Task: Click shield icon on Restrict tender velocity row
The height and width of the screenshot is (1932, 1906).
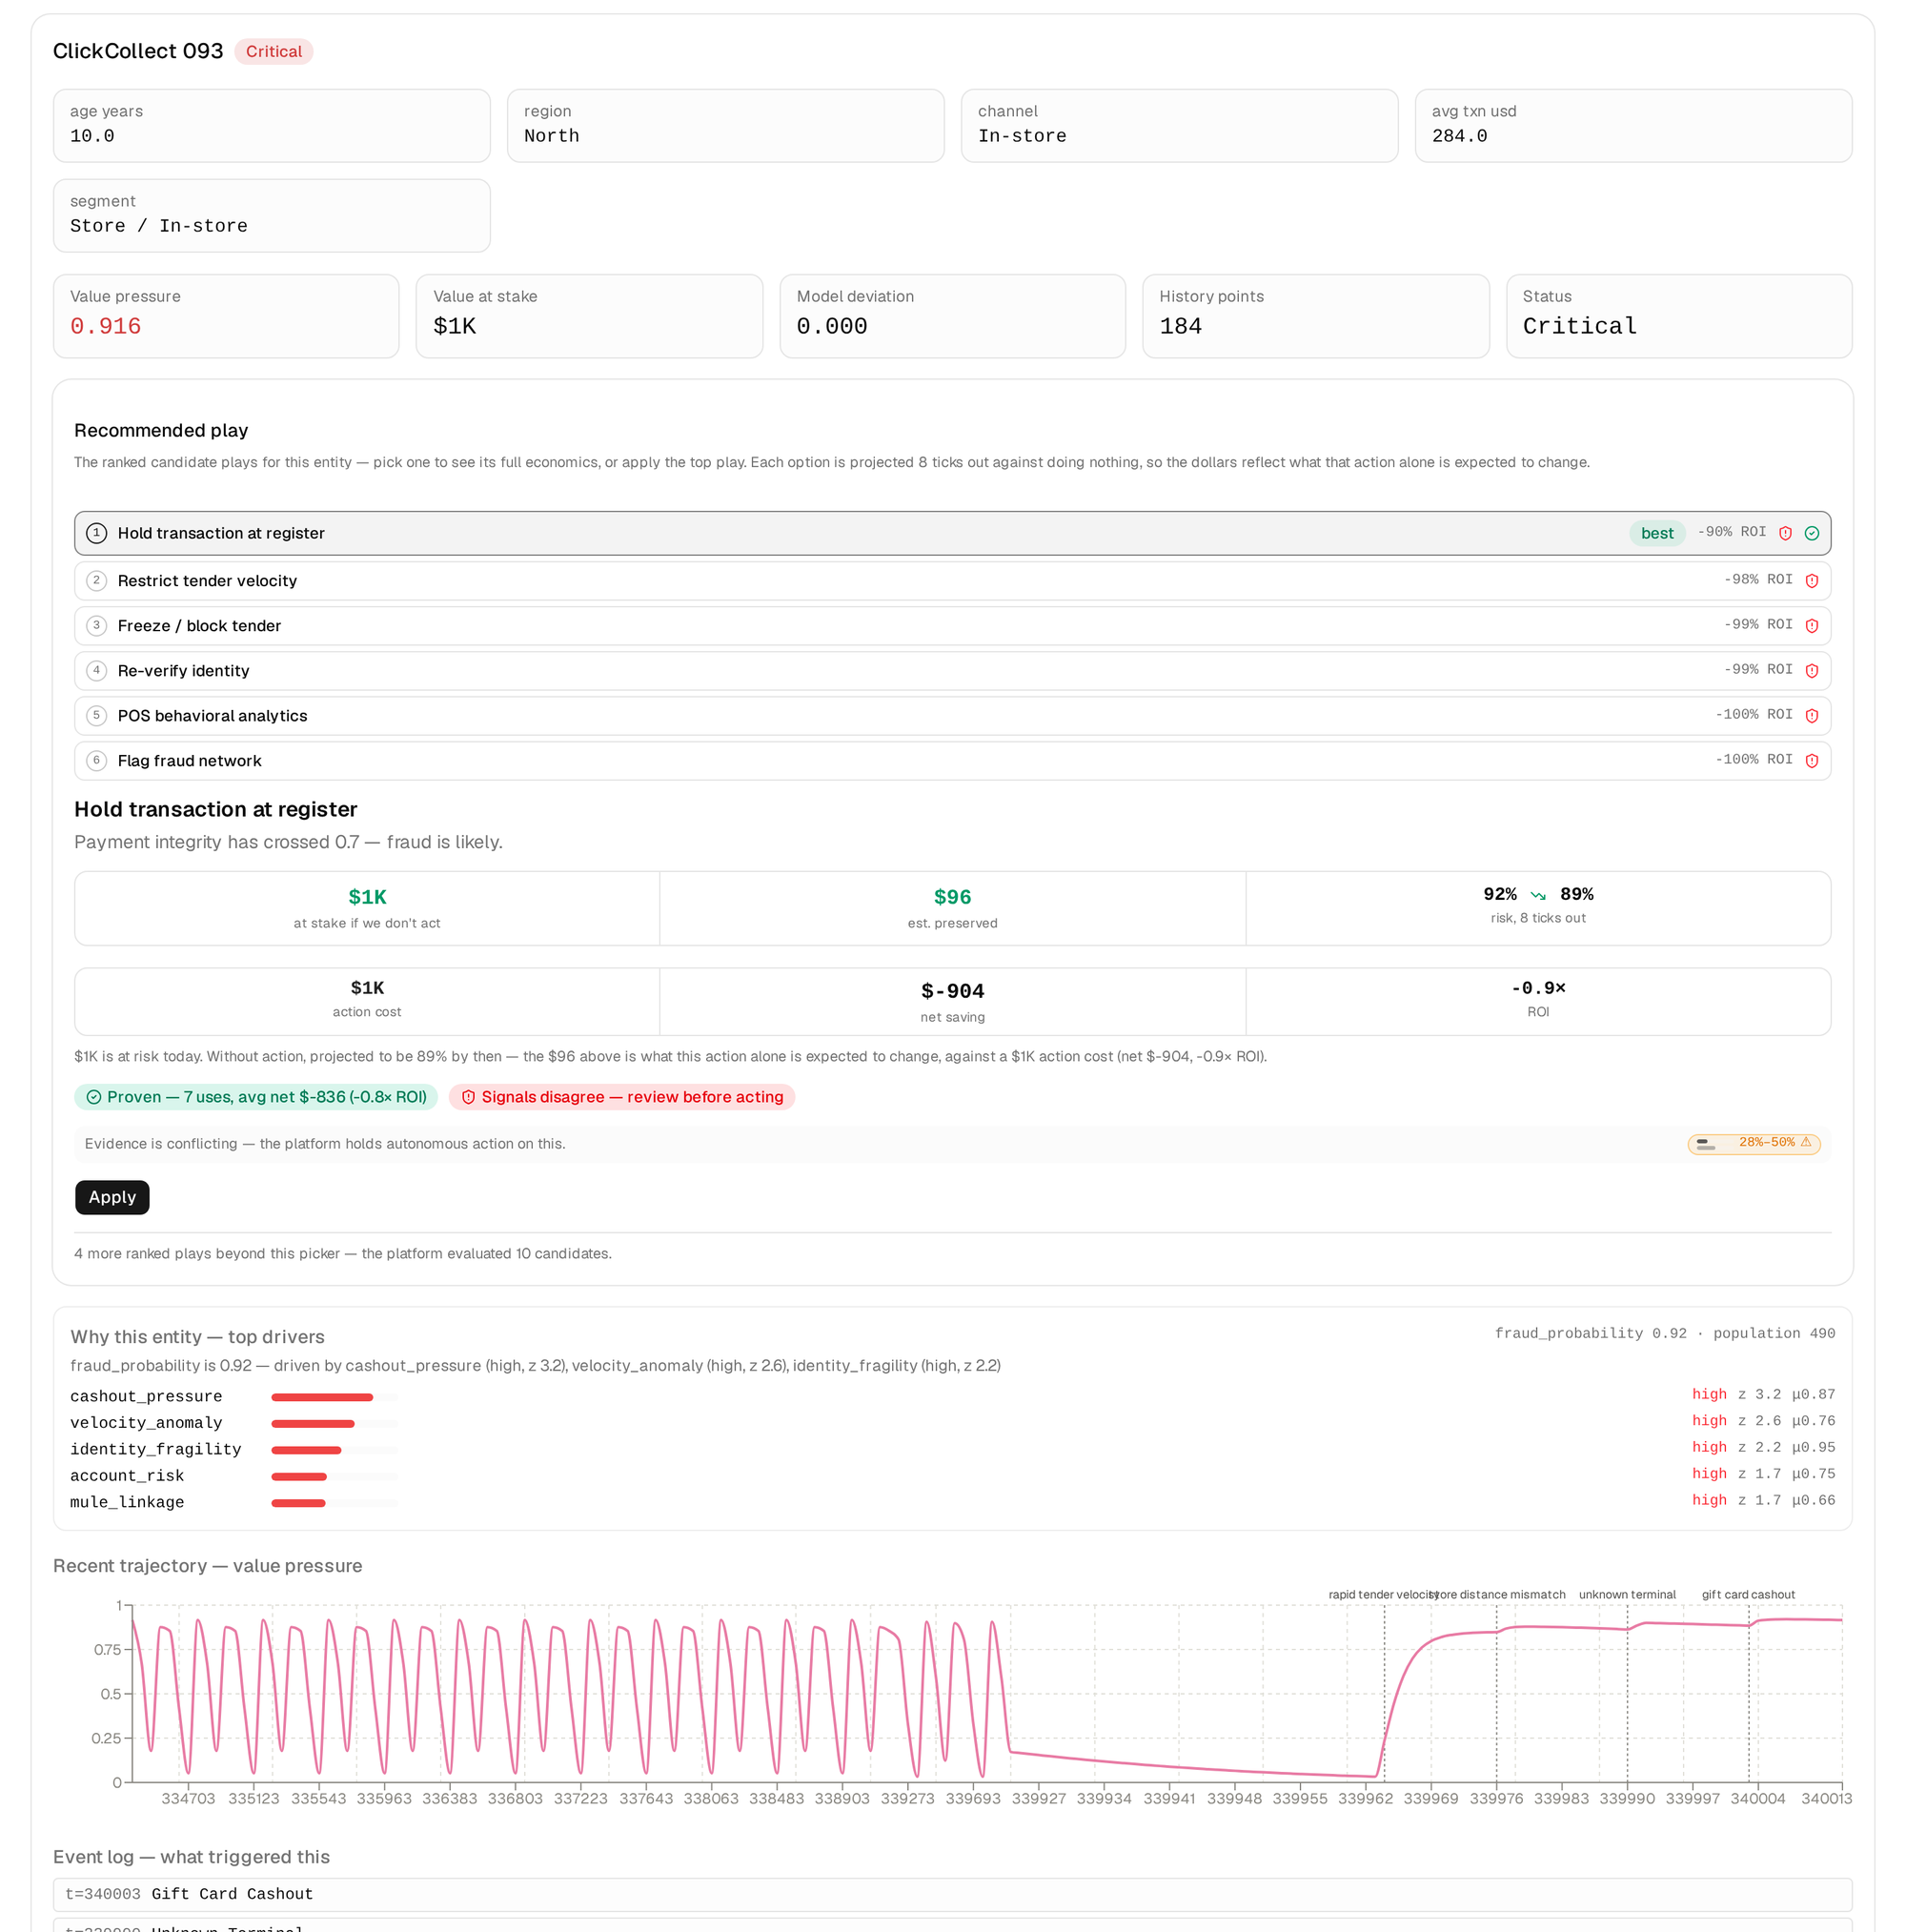Action: coord(1811,581)
